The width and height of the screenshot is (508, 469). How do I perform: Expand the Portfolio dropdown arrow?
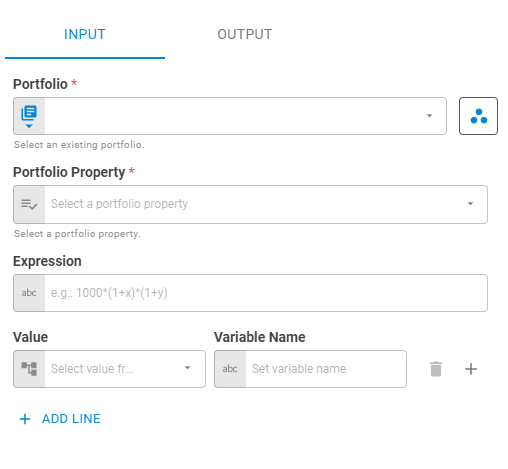click(x=429, y=116)
